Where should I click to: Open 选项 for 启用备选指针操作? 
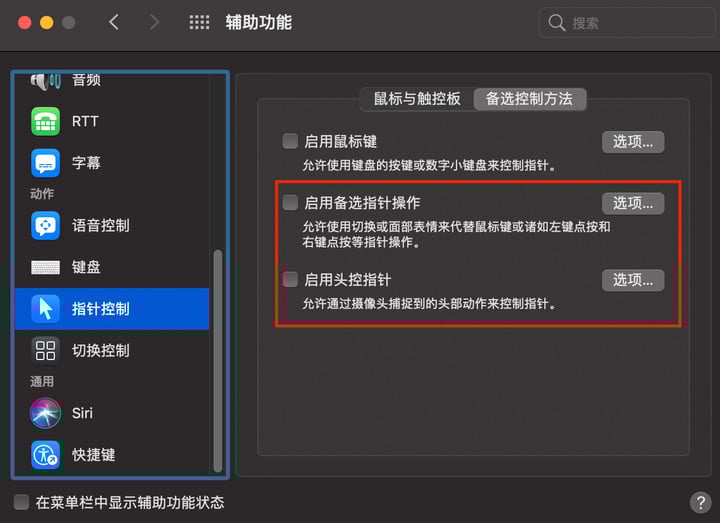633,203
